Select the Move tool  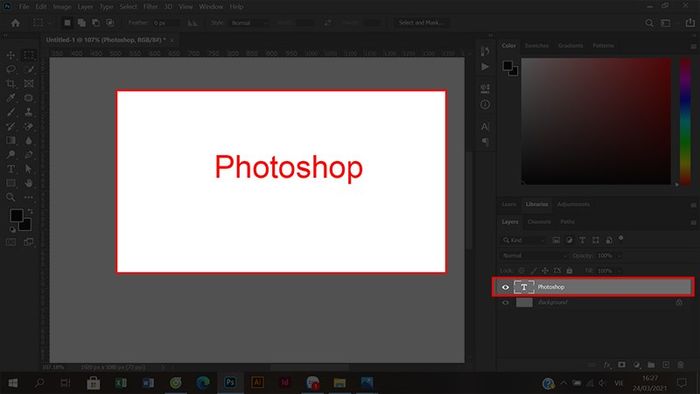click(11, 55)
